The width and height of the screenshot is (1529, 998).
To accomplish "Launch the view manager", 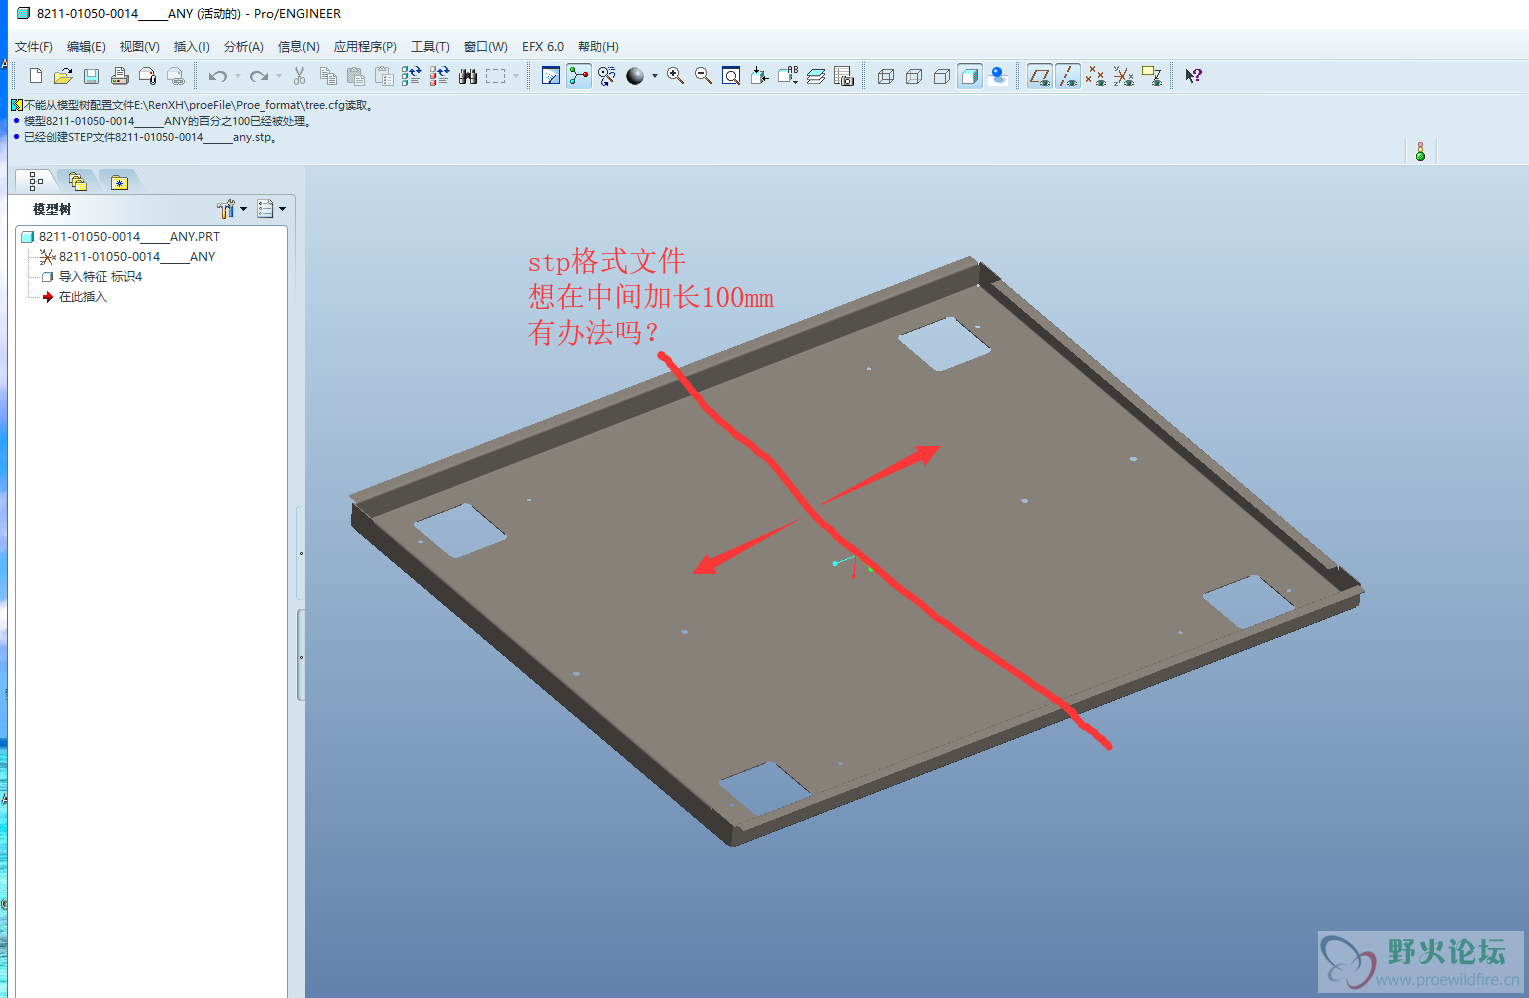I will click(844, 76).
